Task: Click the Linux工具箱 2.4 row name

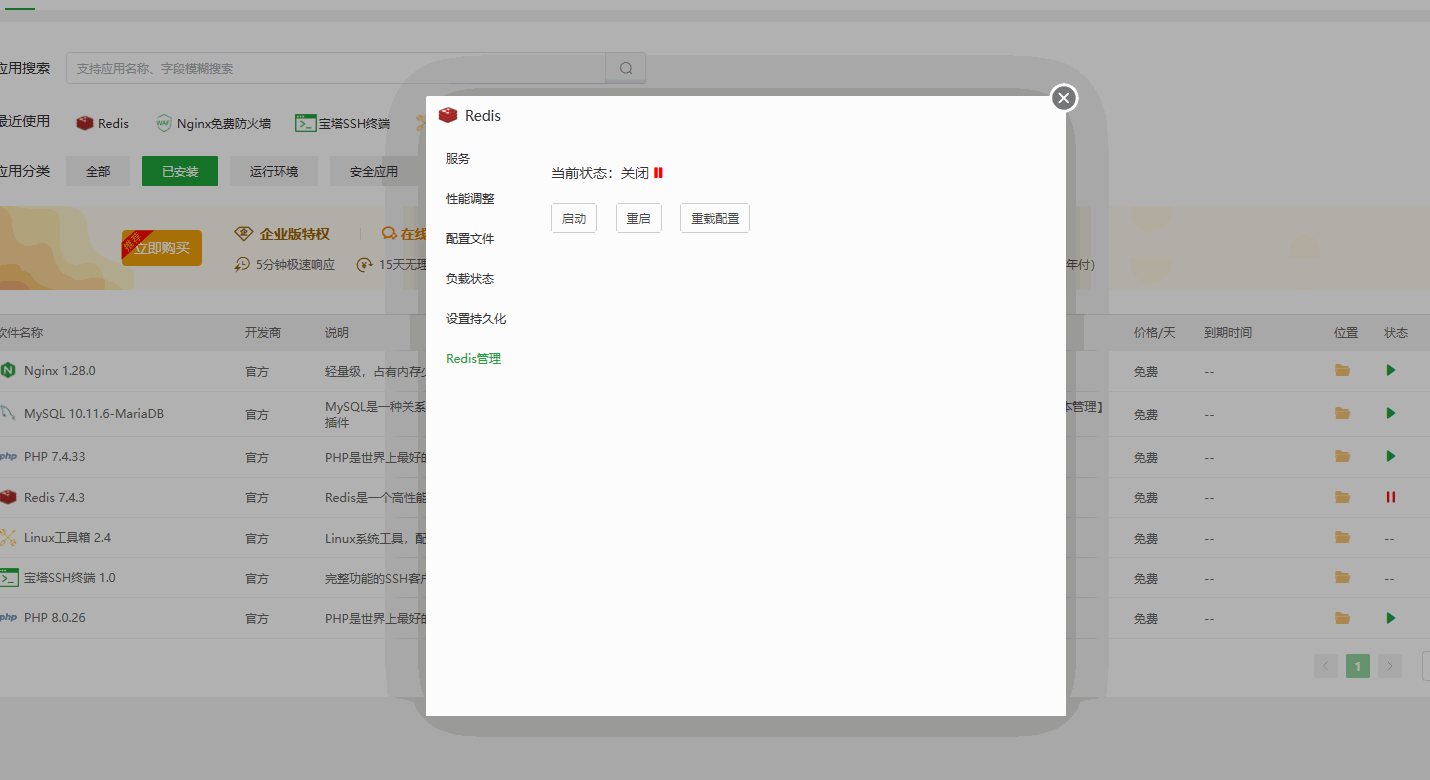Action: pyautogui.click(x=67, y=538)
